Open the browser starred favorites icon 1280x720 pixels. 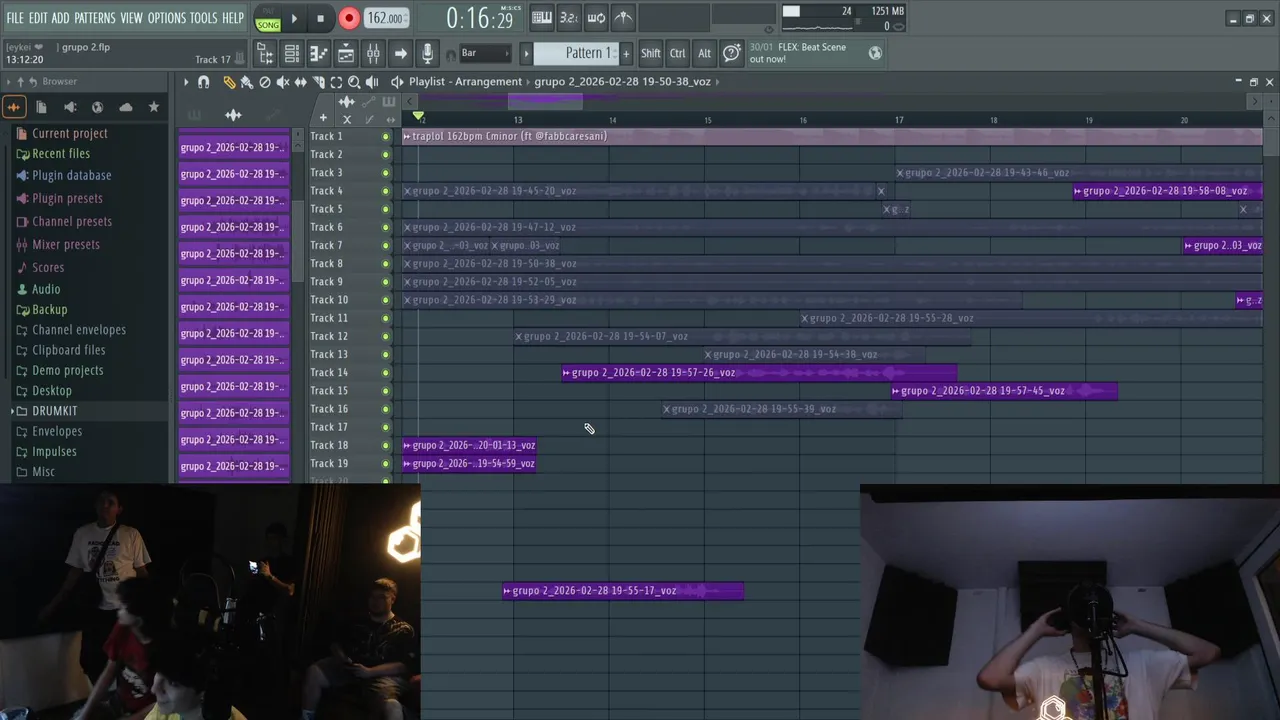[153, 107]
